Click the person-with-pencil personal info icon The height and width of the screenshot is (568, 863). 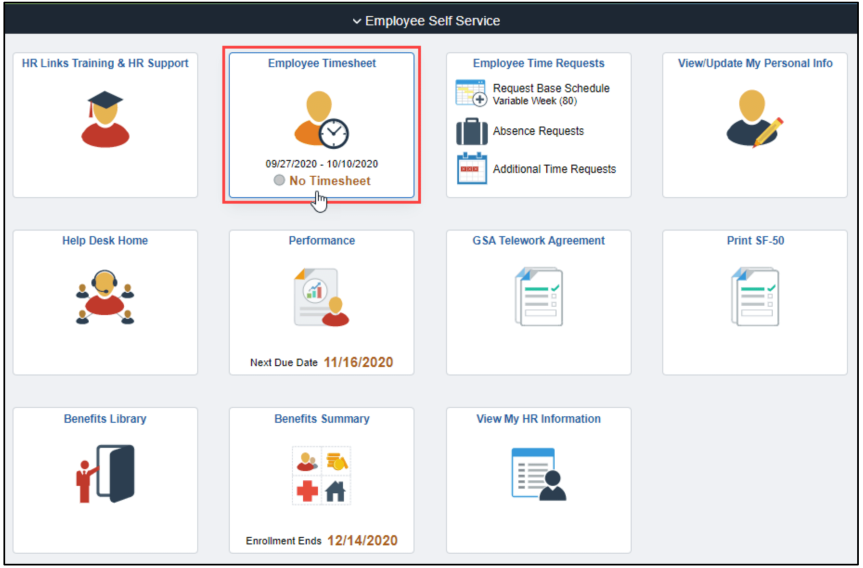tap(754, 119)
